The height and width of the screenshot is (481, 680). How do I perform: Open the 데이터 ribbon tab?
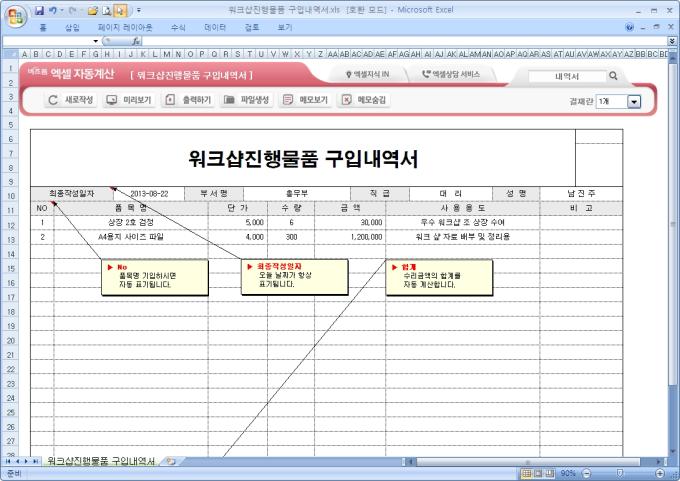point(215,28)
